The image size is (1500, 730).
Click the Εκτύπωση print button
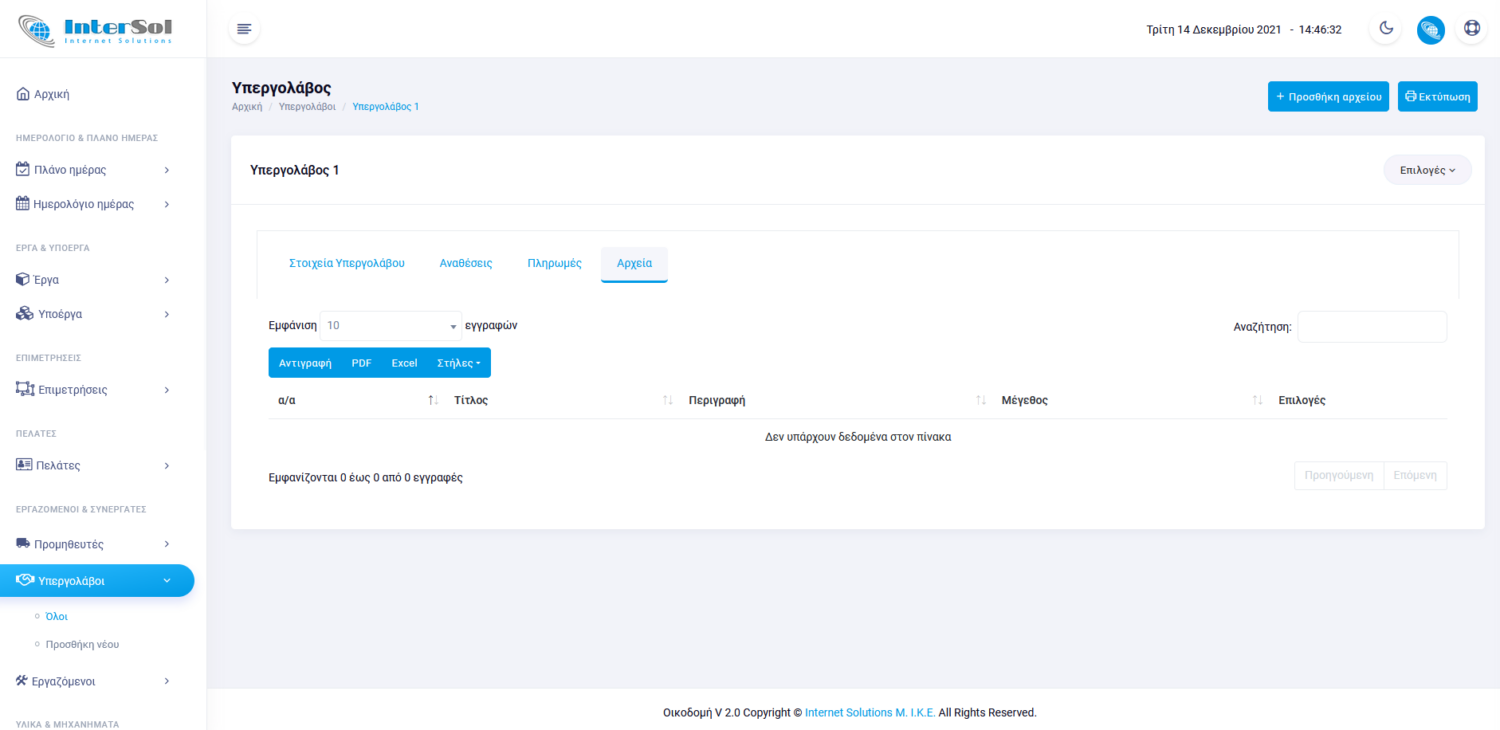(x=1437, y=97)
